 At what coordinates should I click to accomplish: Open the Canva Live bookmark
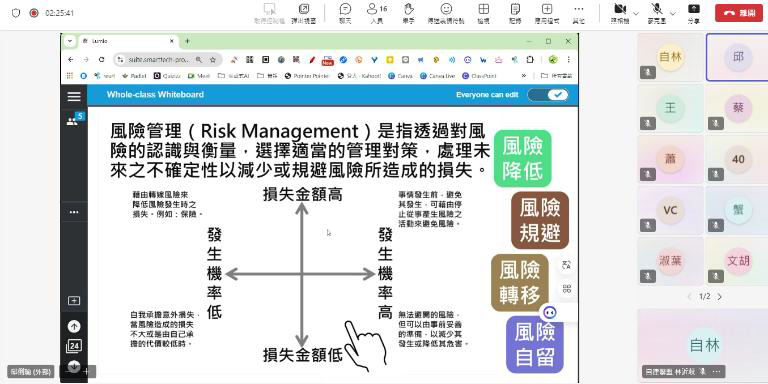click(x=438, y=76)
